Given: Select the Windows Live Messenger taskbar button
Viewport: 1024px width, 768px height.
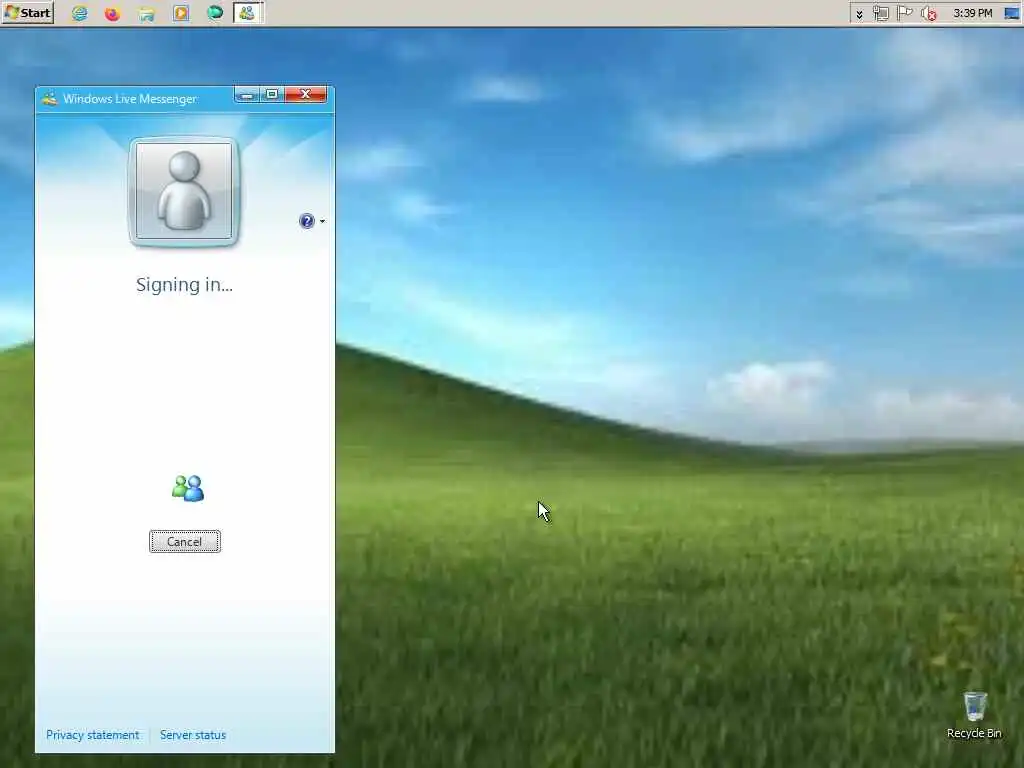Looking at the screenshot, I should pos(248,12).
